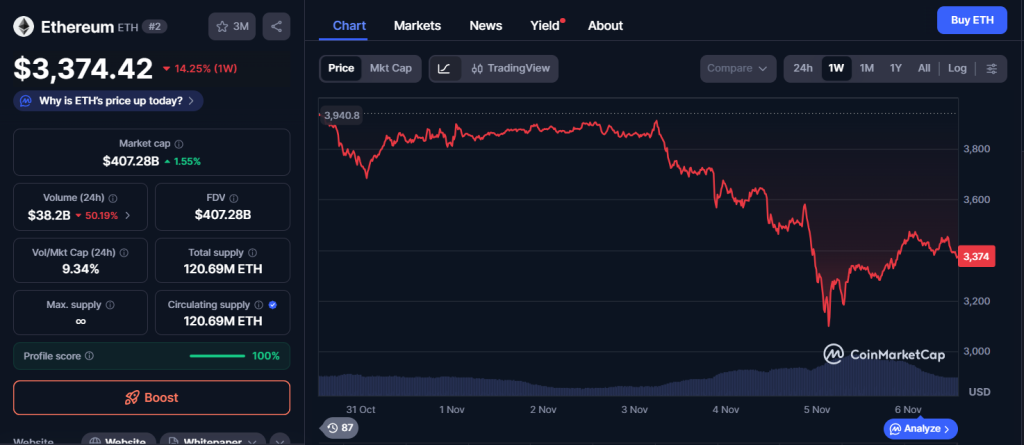This screenshot has height=445, width=1024.
Task: Switch to the Markets tab
Action: [417, 25]
